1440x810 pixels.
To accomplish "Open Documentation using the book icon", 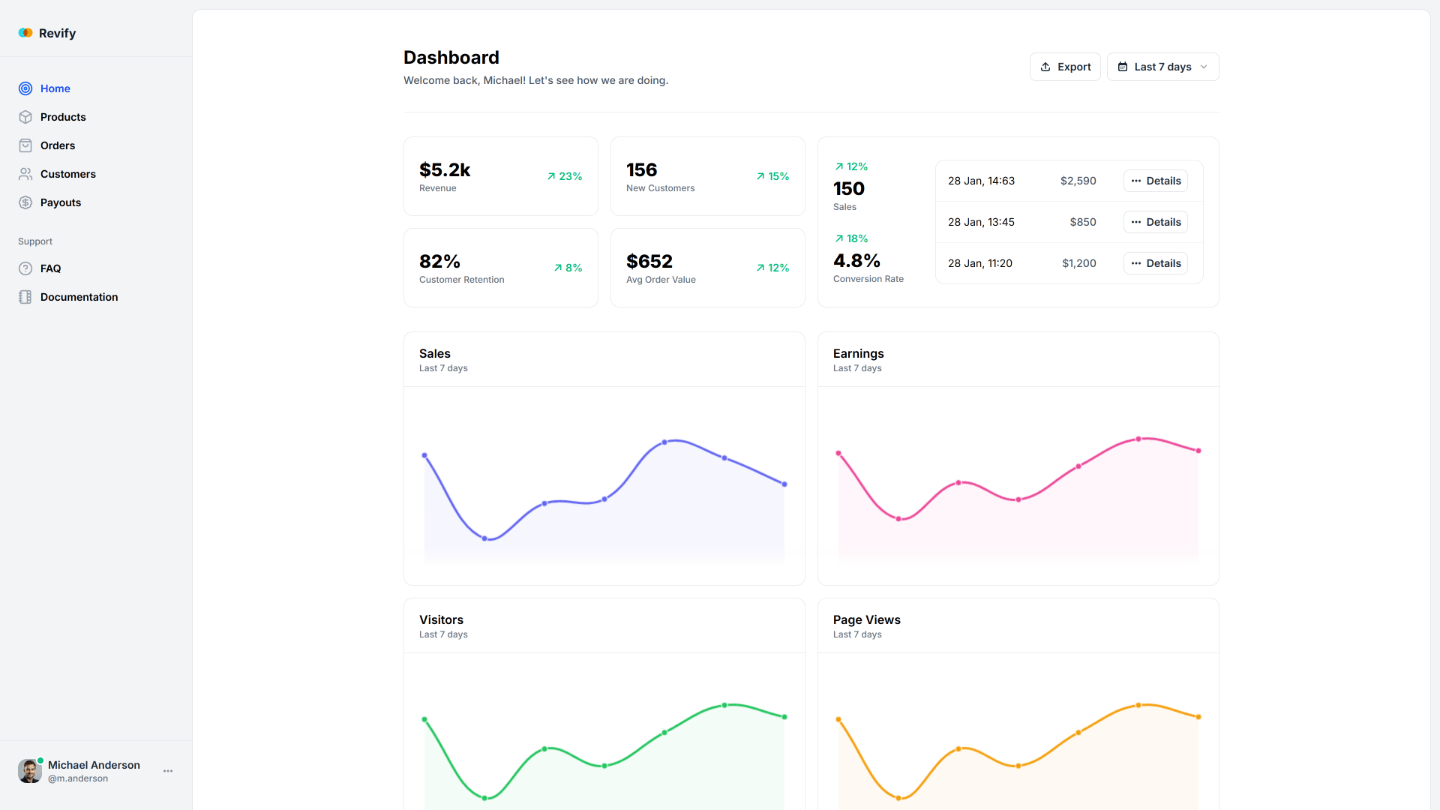I will [24, 297].
